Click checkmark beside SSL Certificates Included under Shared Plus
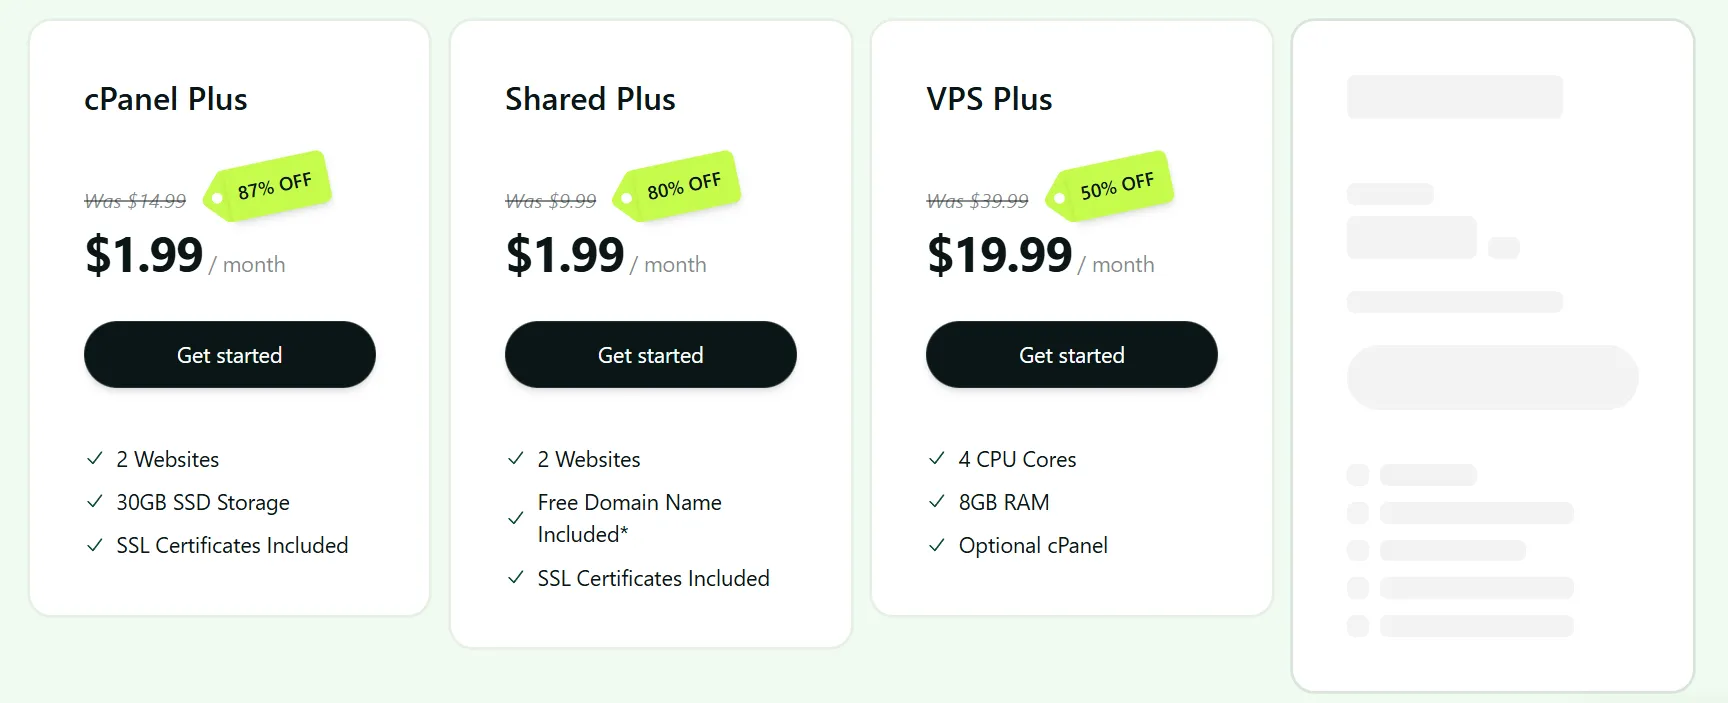The width and height of the screenshot is (1728, 703). pyautogui.click(x=514, y=578)
